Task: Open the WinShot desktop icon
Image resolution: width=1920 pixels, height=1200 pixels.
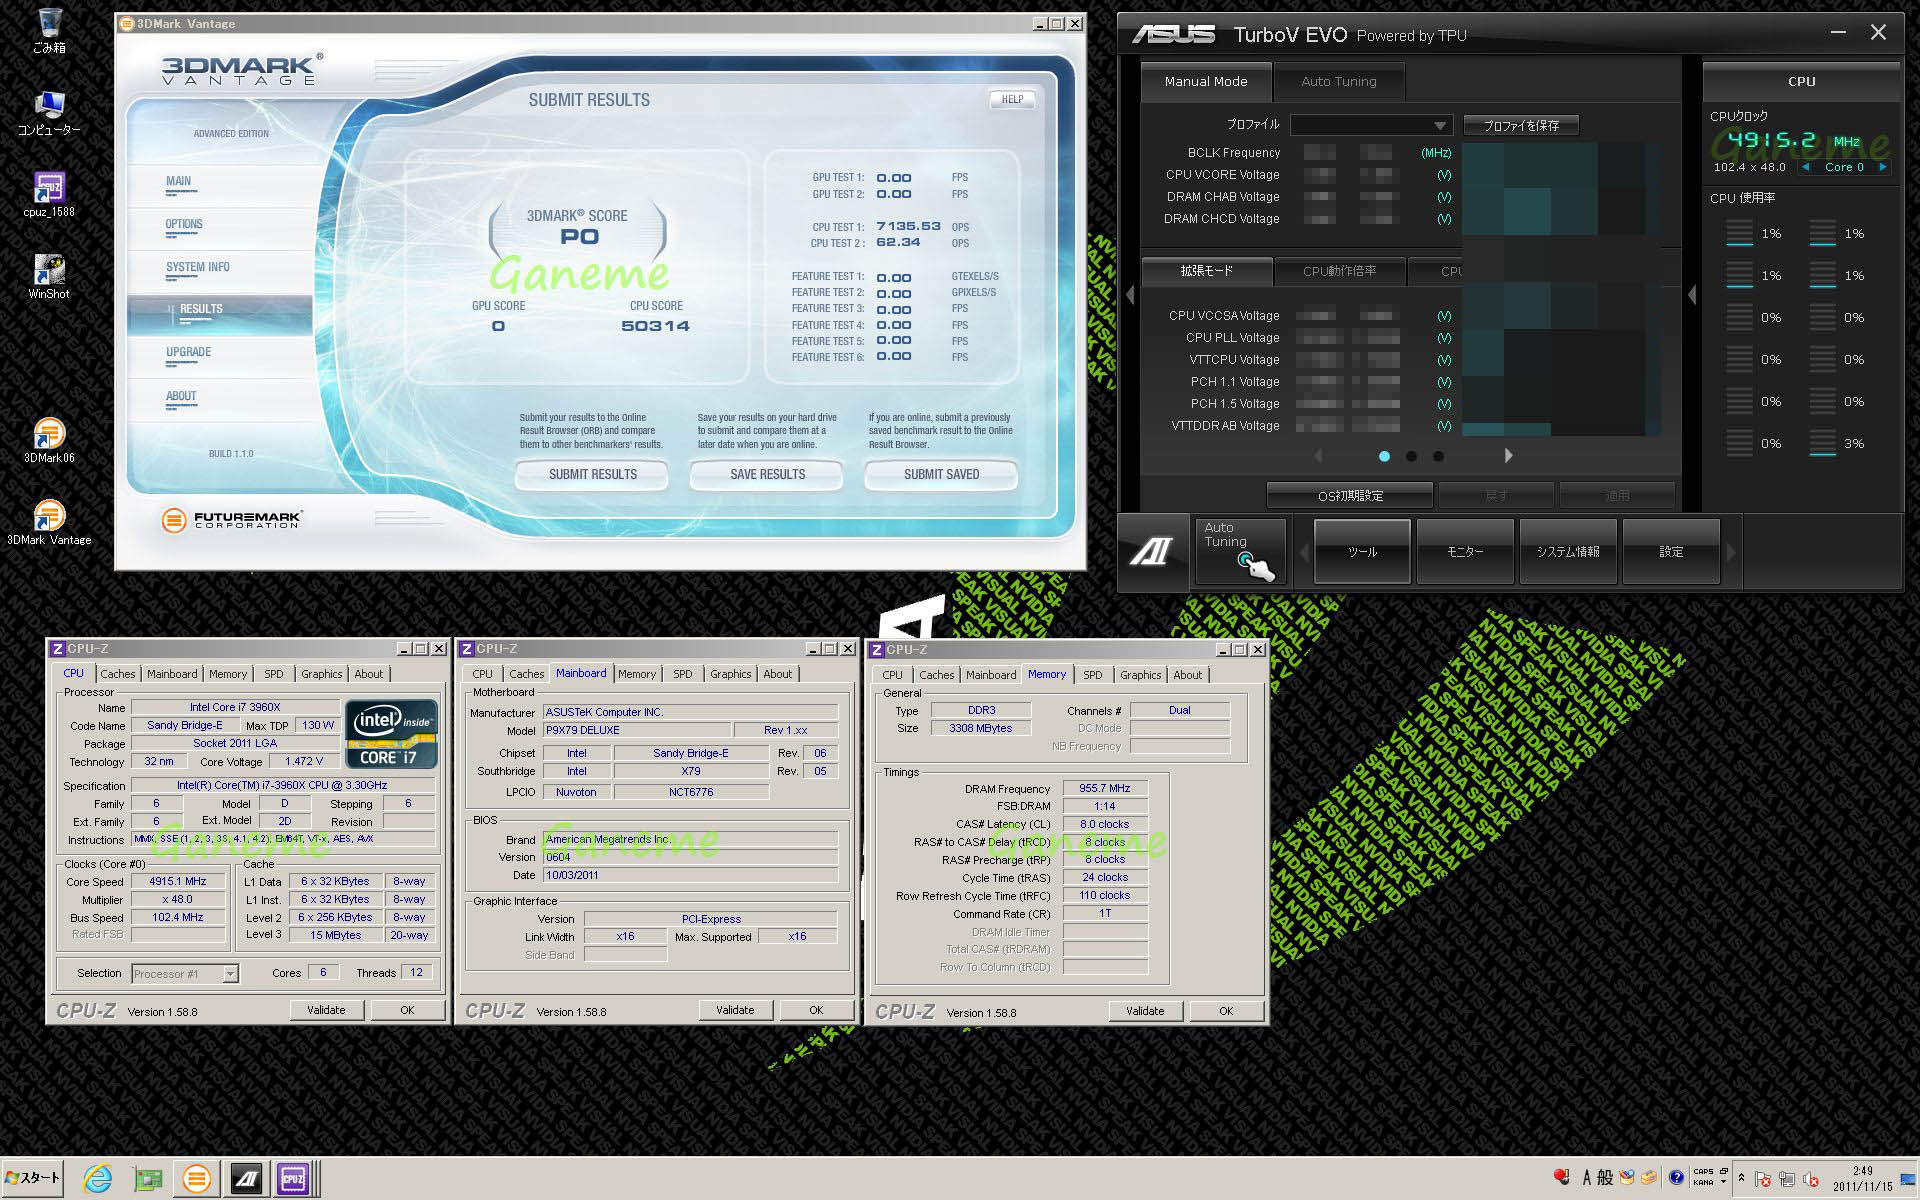Action: tap(49, 271)
